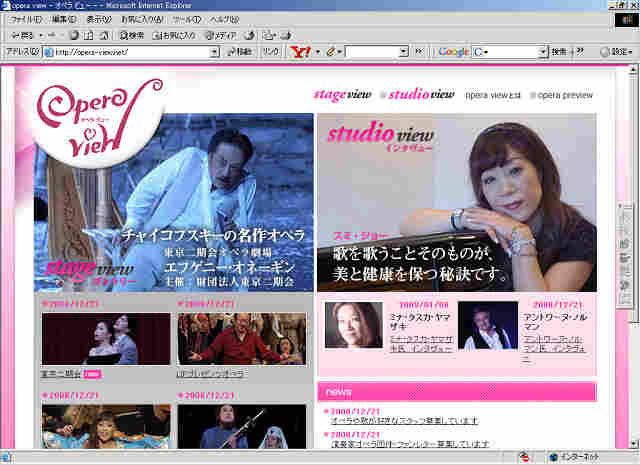Open the pencil icon dropdown arrow
The image size is (640, 465).
click(340, 52)
